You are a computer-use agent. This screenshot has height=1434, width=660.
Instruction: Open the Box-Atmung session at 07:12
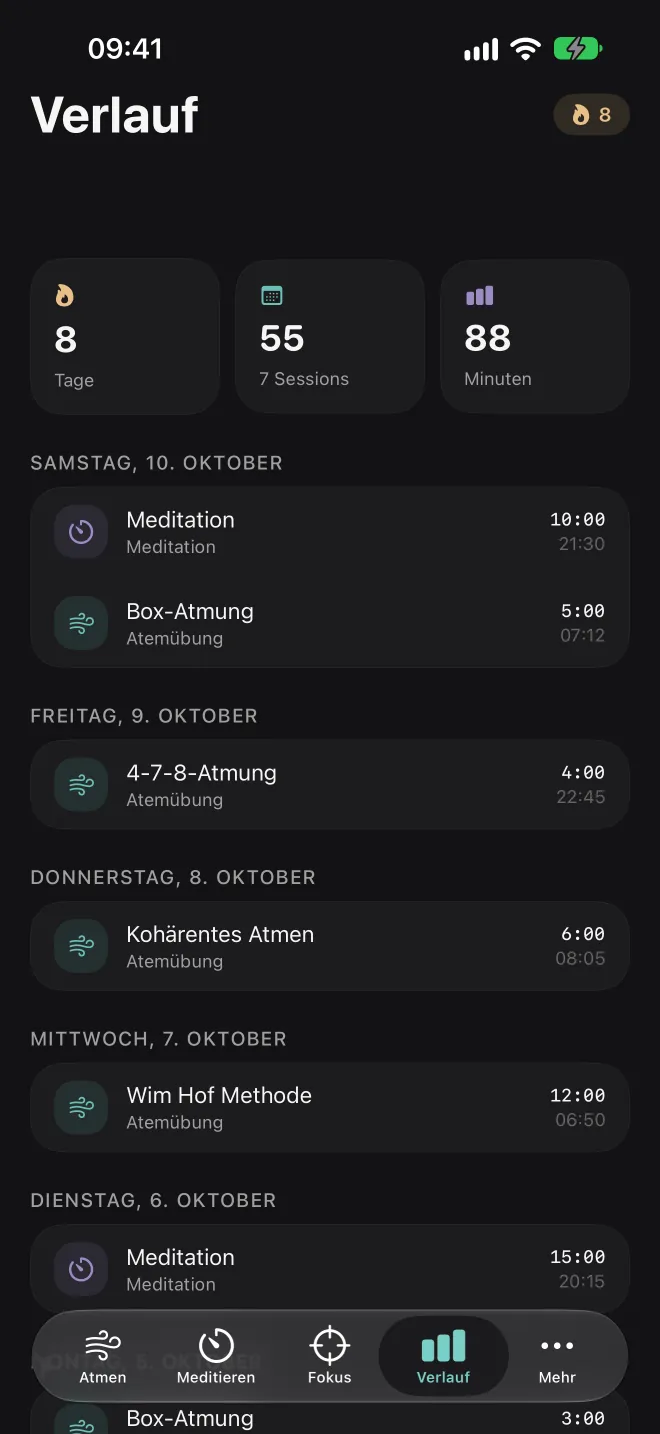(x=330, y=623)
